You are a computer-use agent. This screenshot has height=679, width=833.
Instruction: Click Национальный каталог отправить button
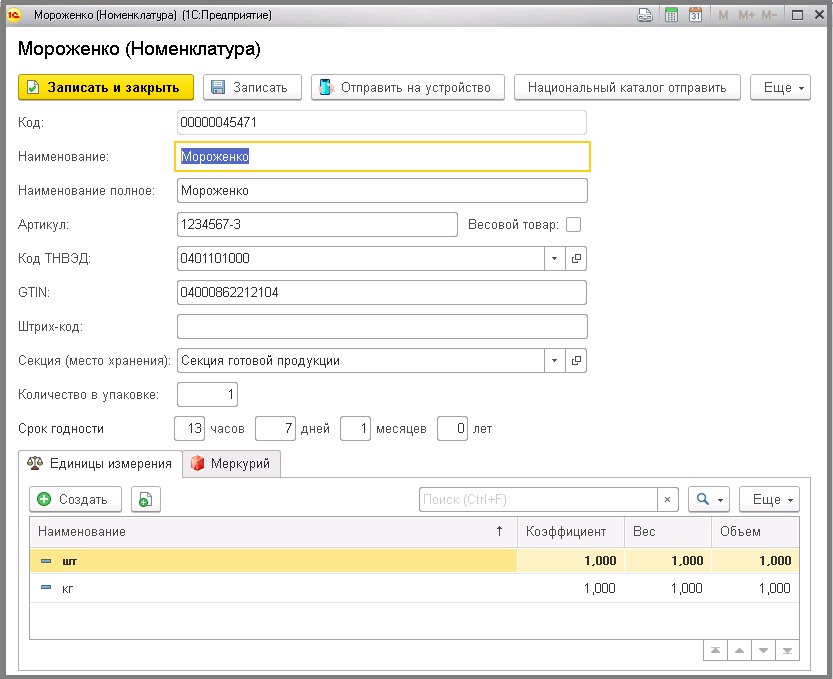tap(627, 88)
